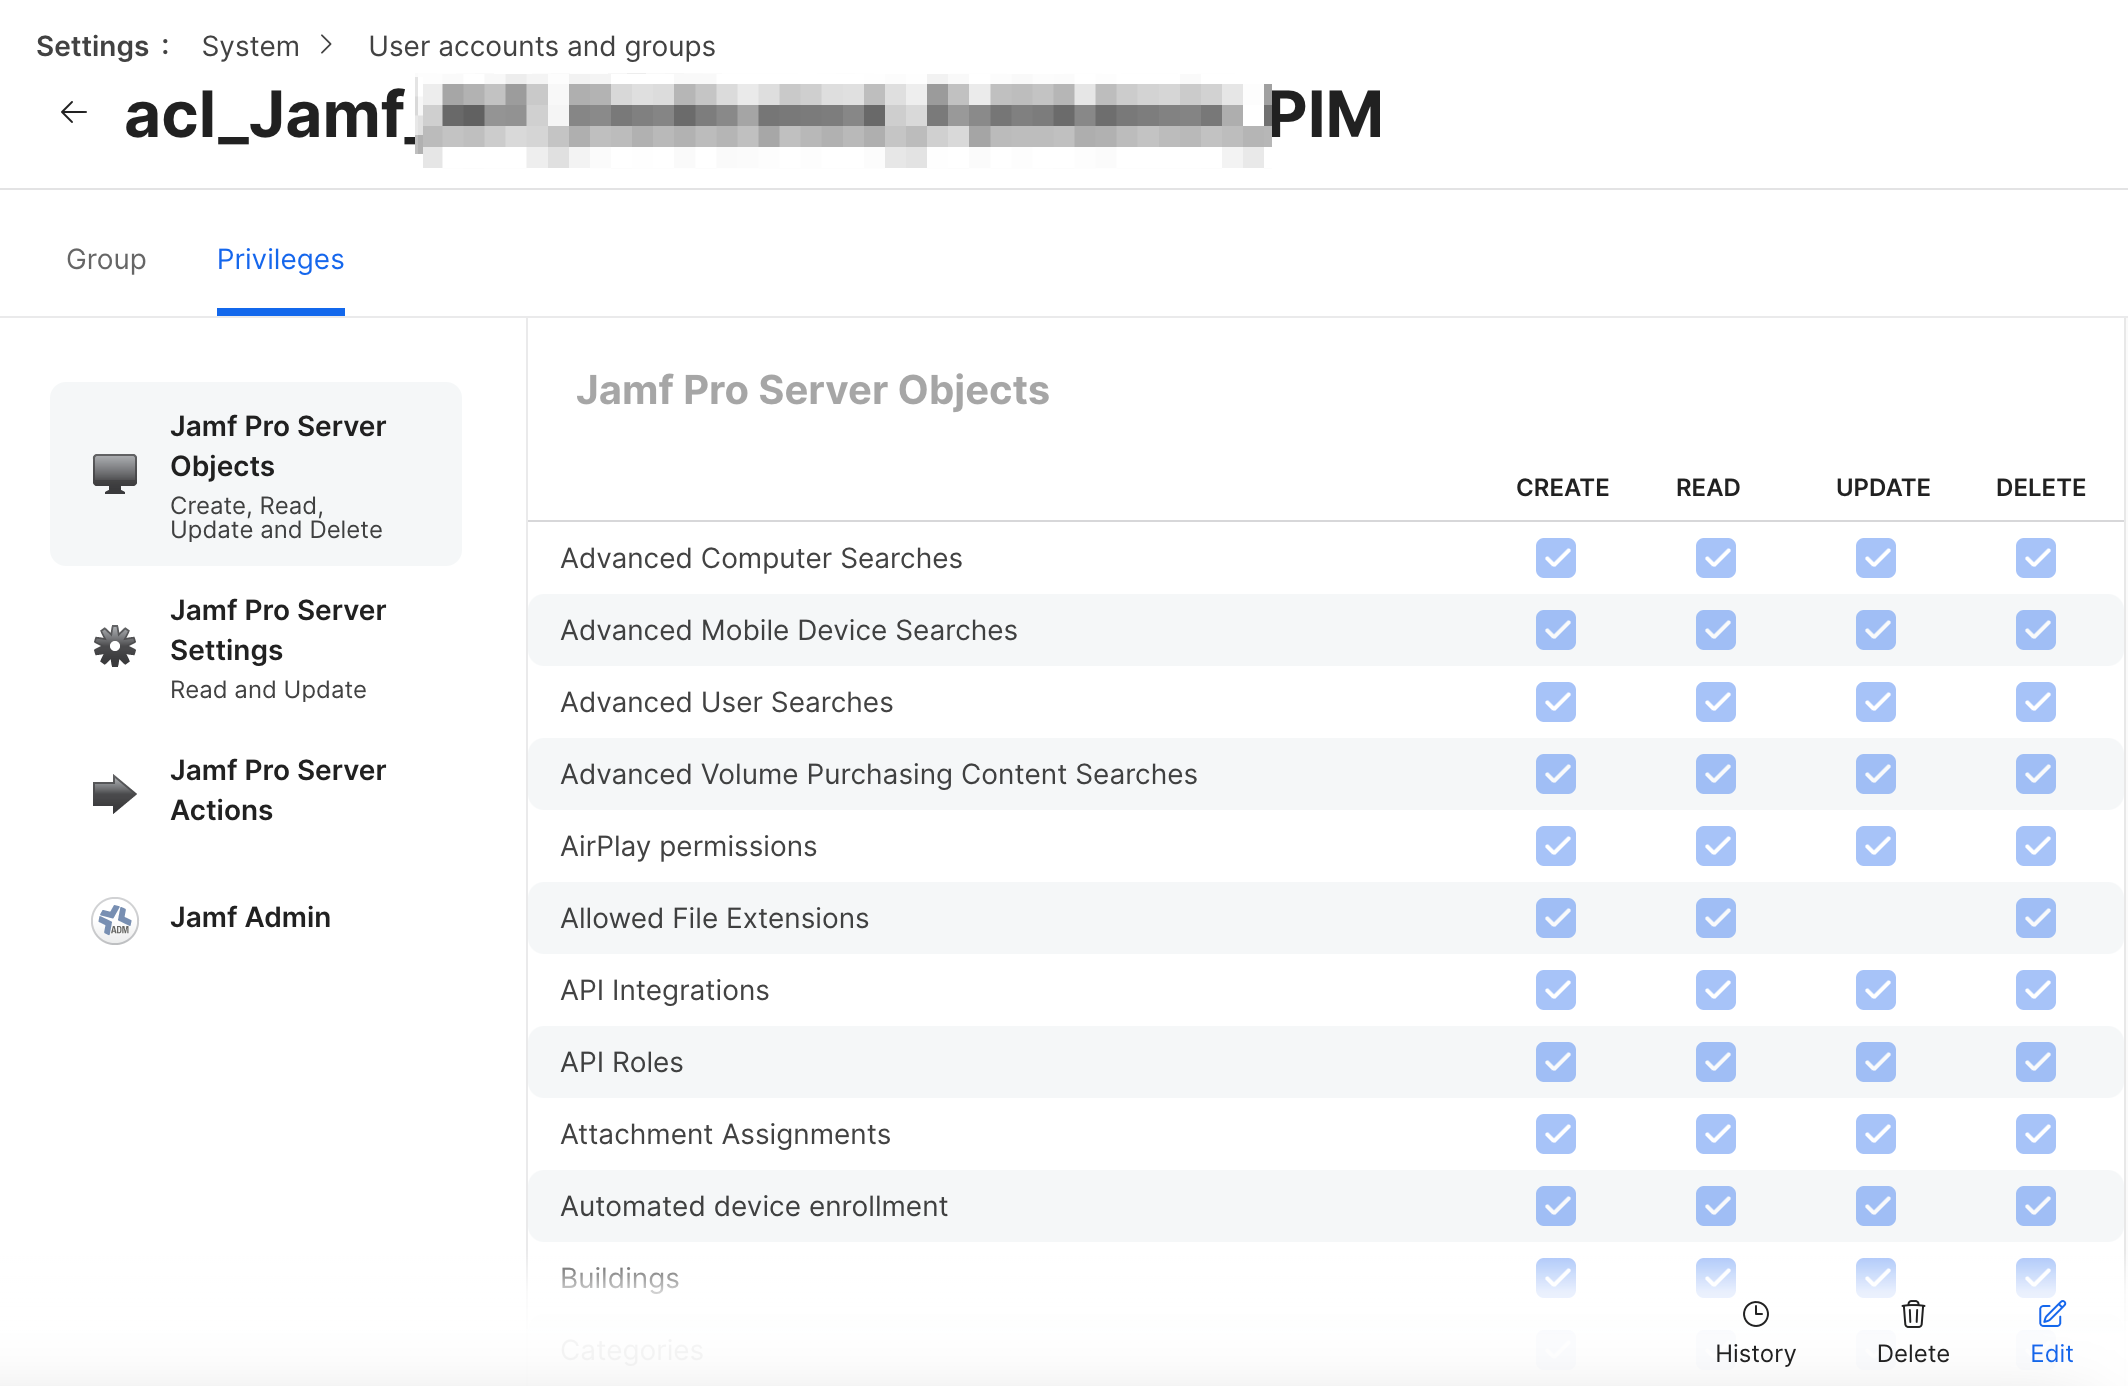Click the Jamf Admin app icon
The height and width of the screenshot is (1386, 2128).
click(x=115, y=920)
